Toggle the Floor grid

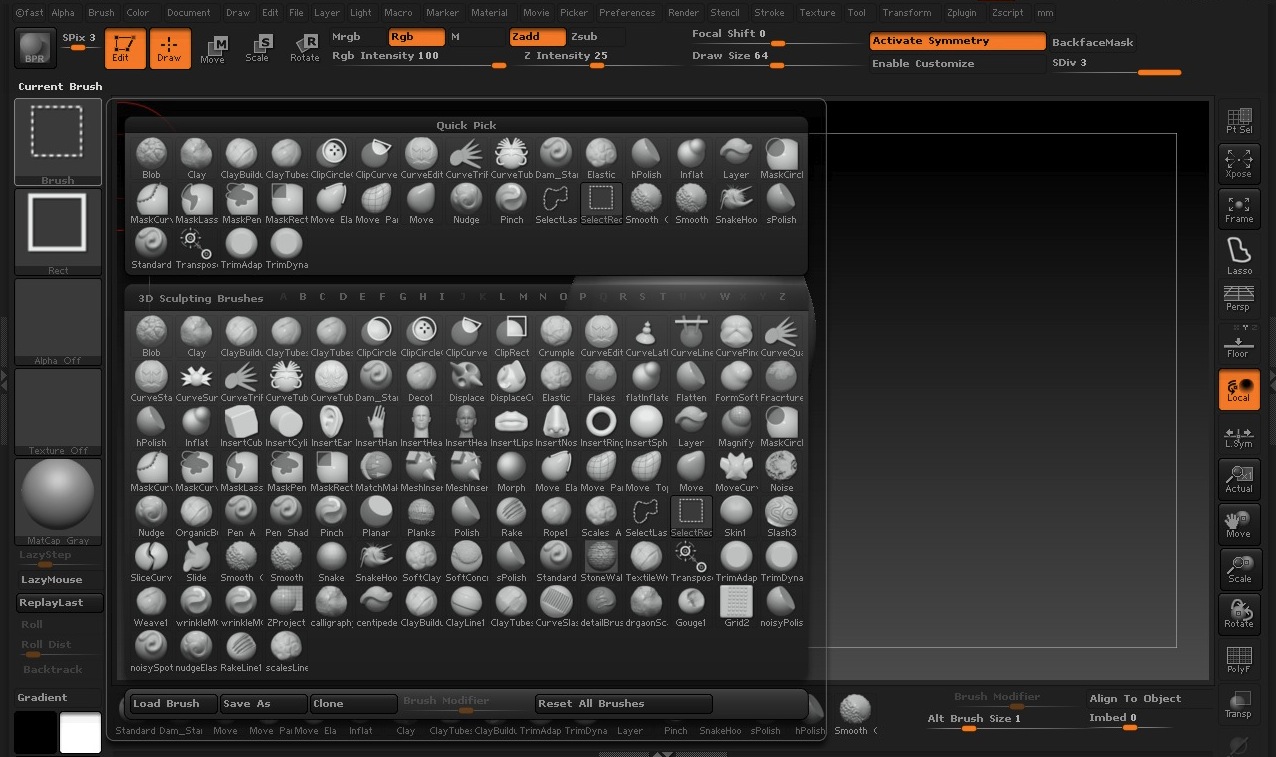(x=1239, y=344)
